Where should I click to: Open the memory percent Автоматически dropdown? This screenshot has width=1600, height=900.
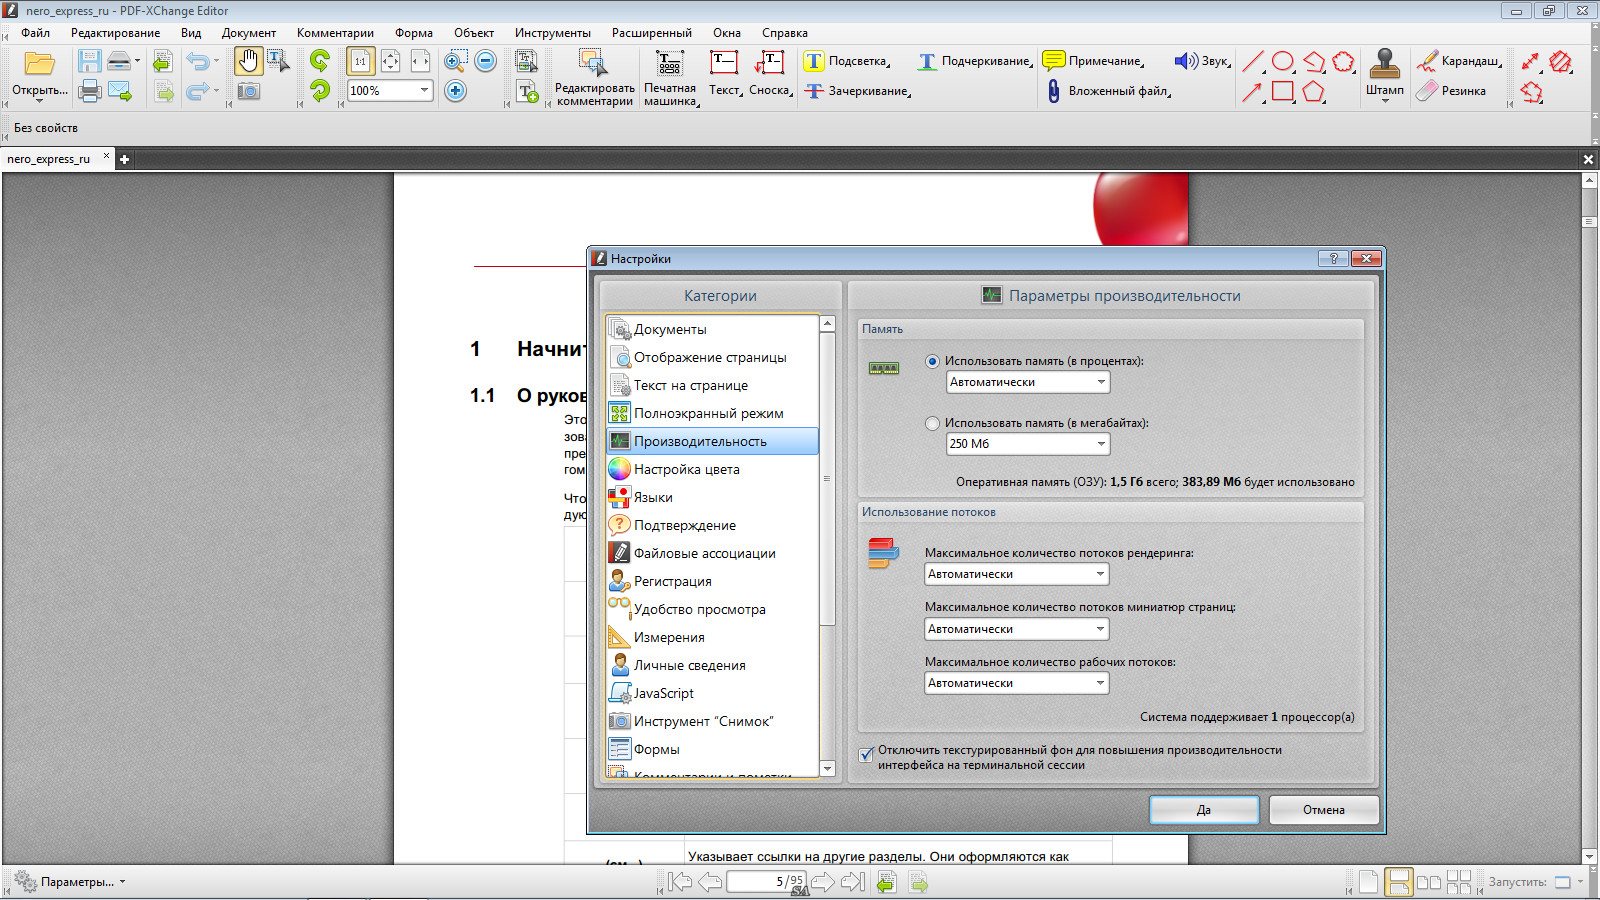click(x=1028, y=382)
